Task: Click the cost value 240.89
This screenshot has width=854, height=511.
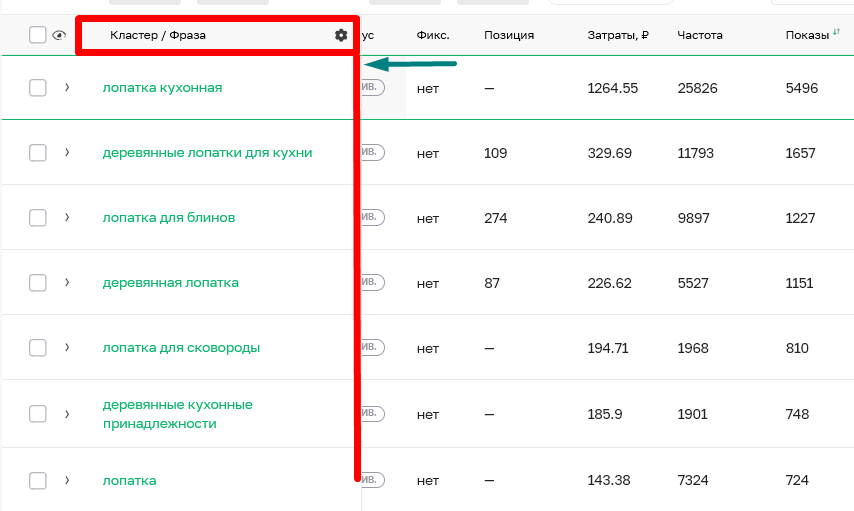Action: (610, 218)
